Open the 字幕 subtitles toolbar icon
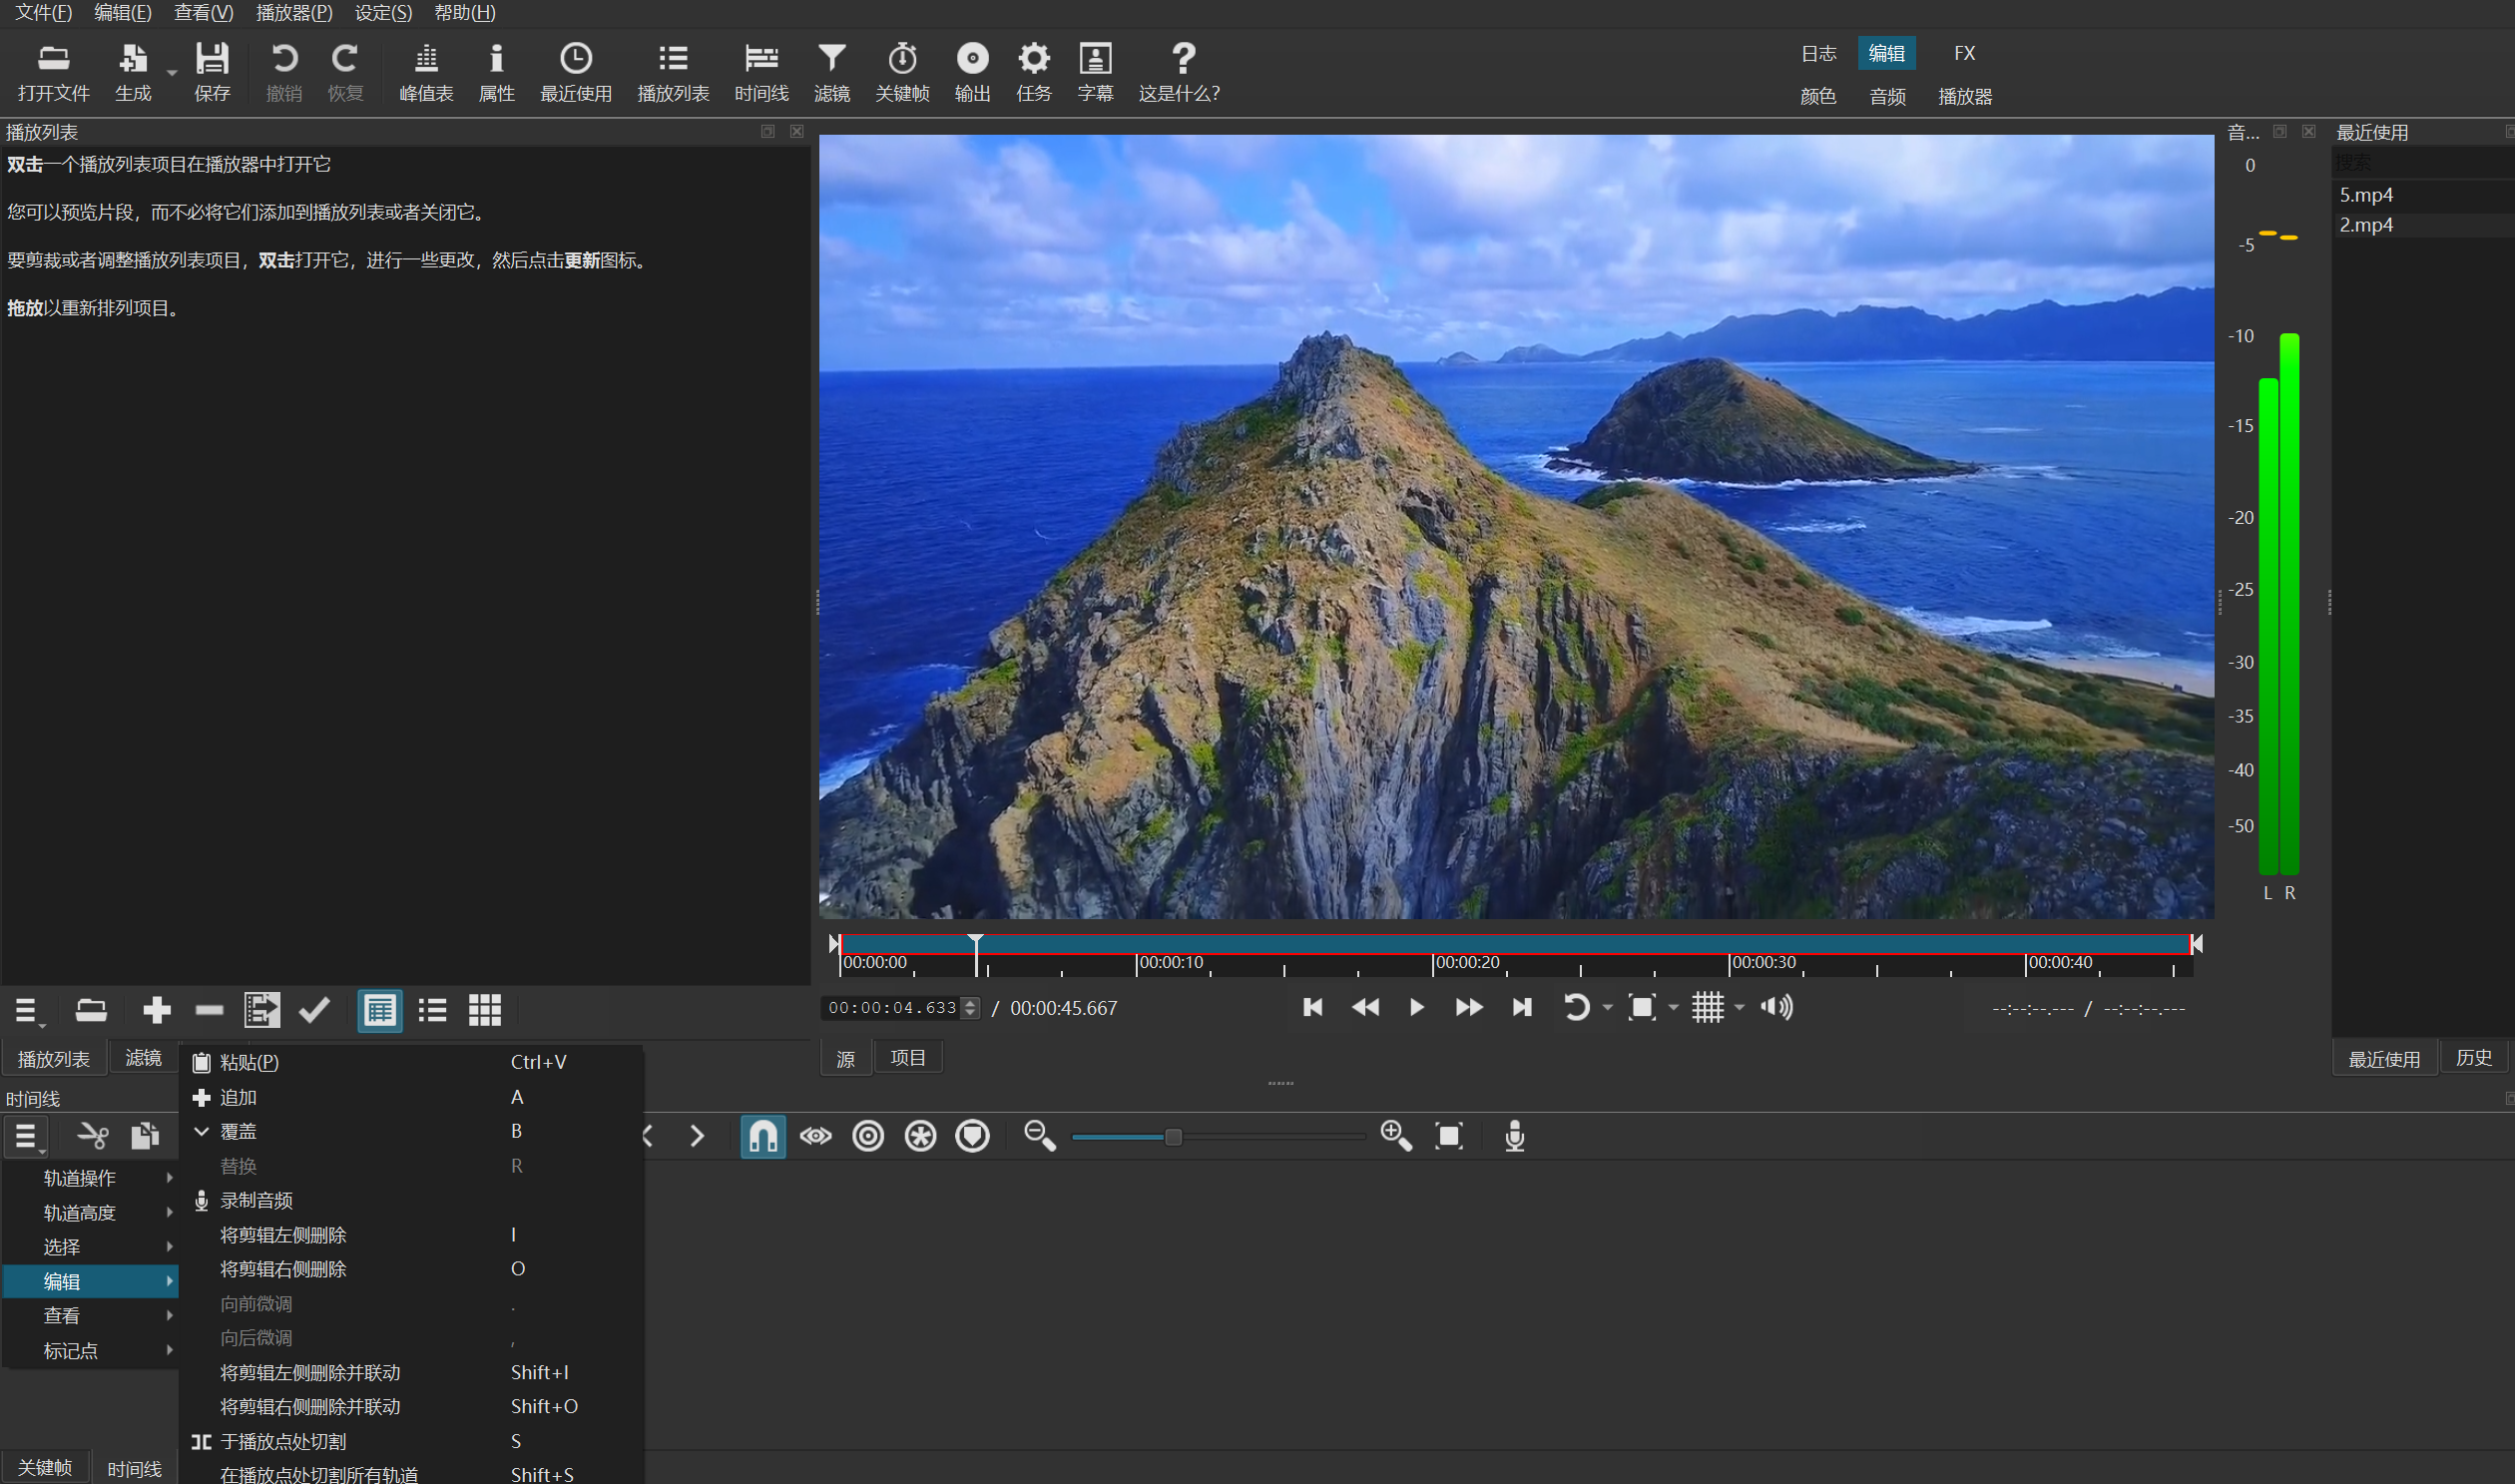Screen dimensions: 2515x1484 pyautogui.click(x=1095, y=58)
